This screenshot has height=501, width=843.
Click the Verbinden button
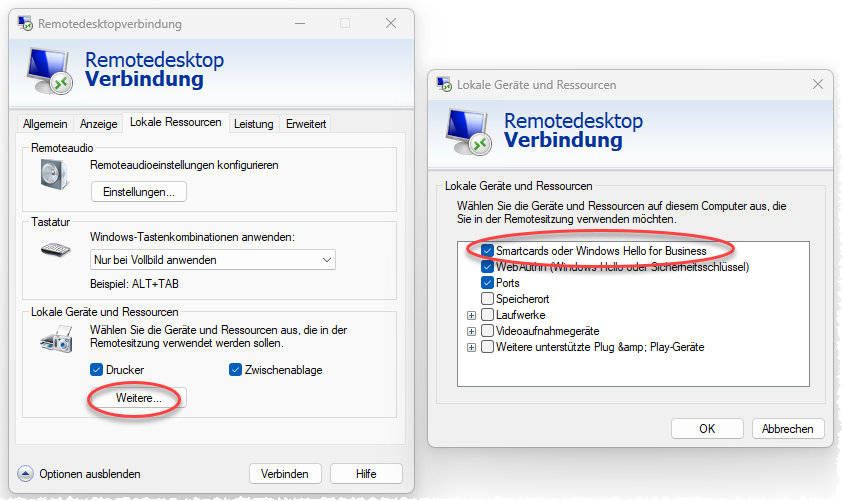(x=285, y=474)
